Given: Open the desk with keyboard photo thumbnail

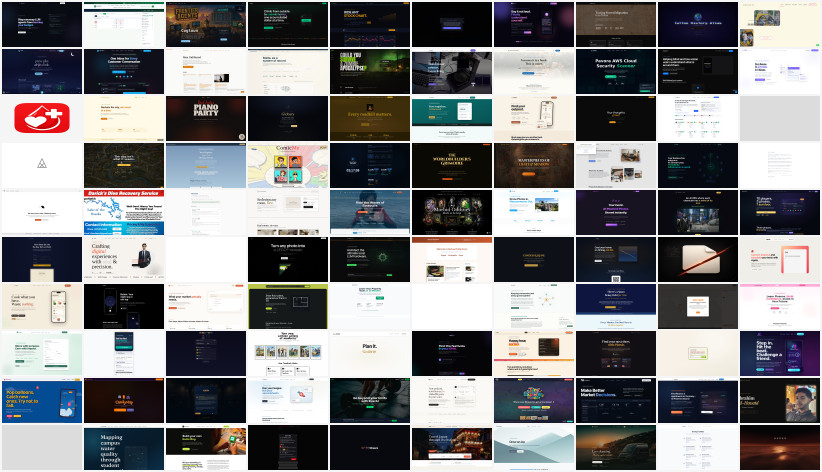Looking at the screenshot, I should [452, 72].
